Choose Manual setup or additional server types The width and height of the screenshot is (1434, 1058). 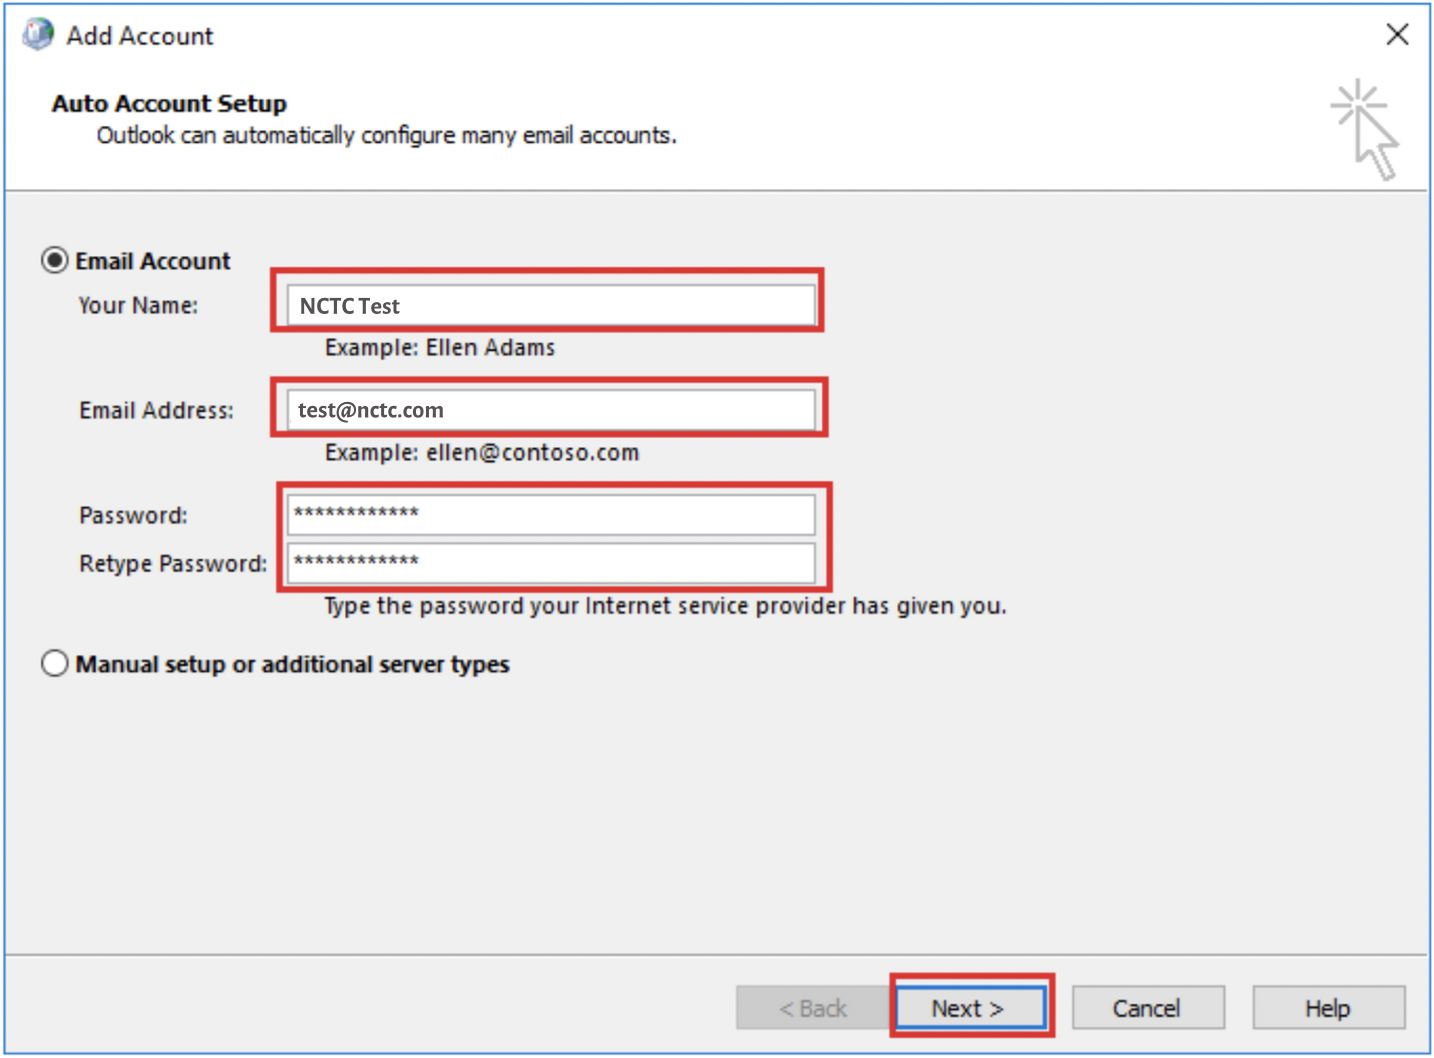coord(55,663)
